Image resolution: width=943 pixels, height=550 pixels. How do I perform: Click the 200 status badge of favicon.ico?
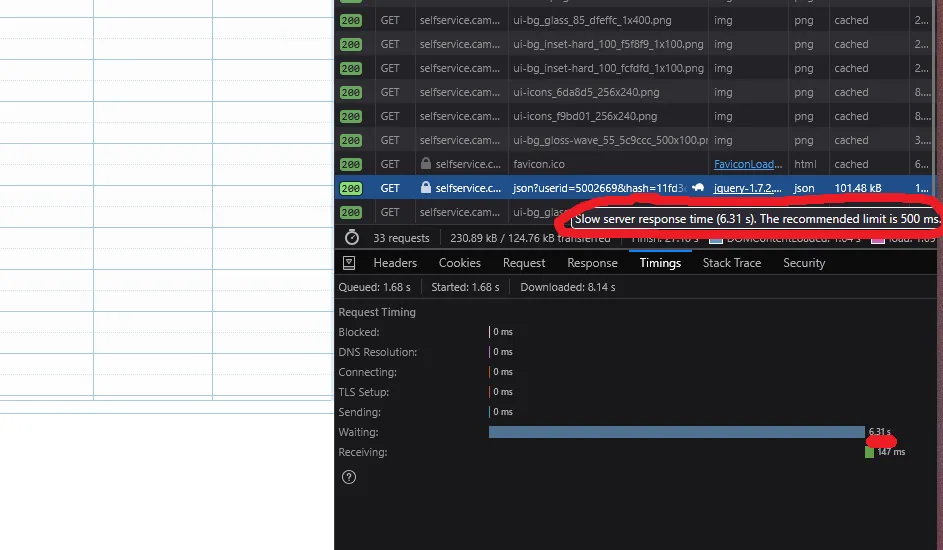[351, 164]
